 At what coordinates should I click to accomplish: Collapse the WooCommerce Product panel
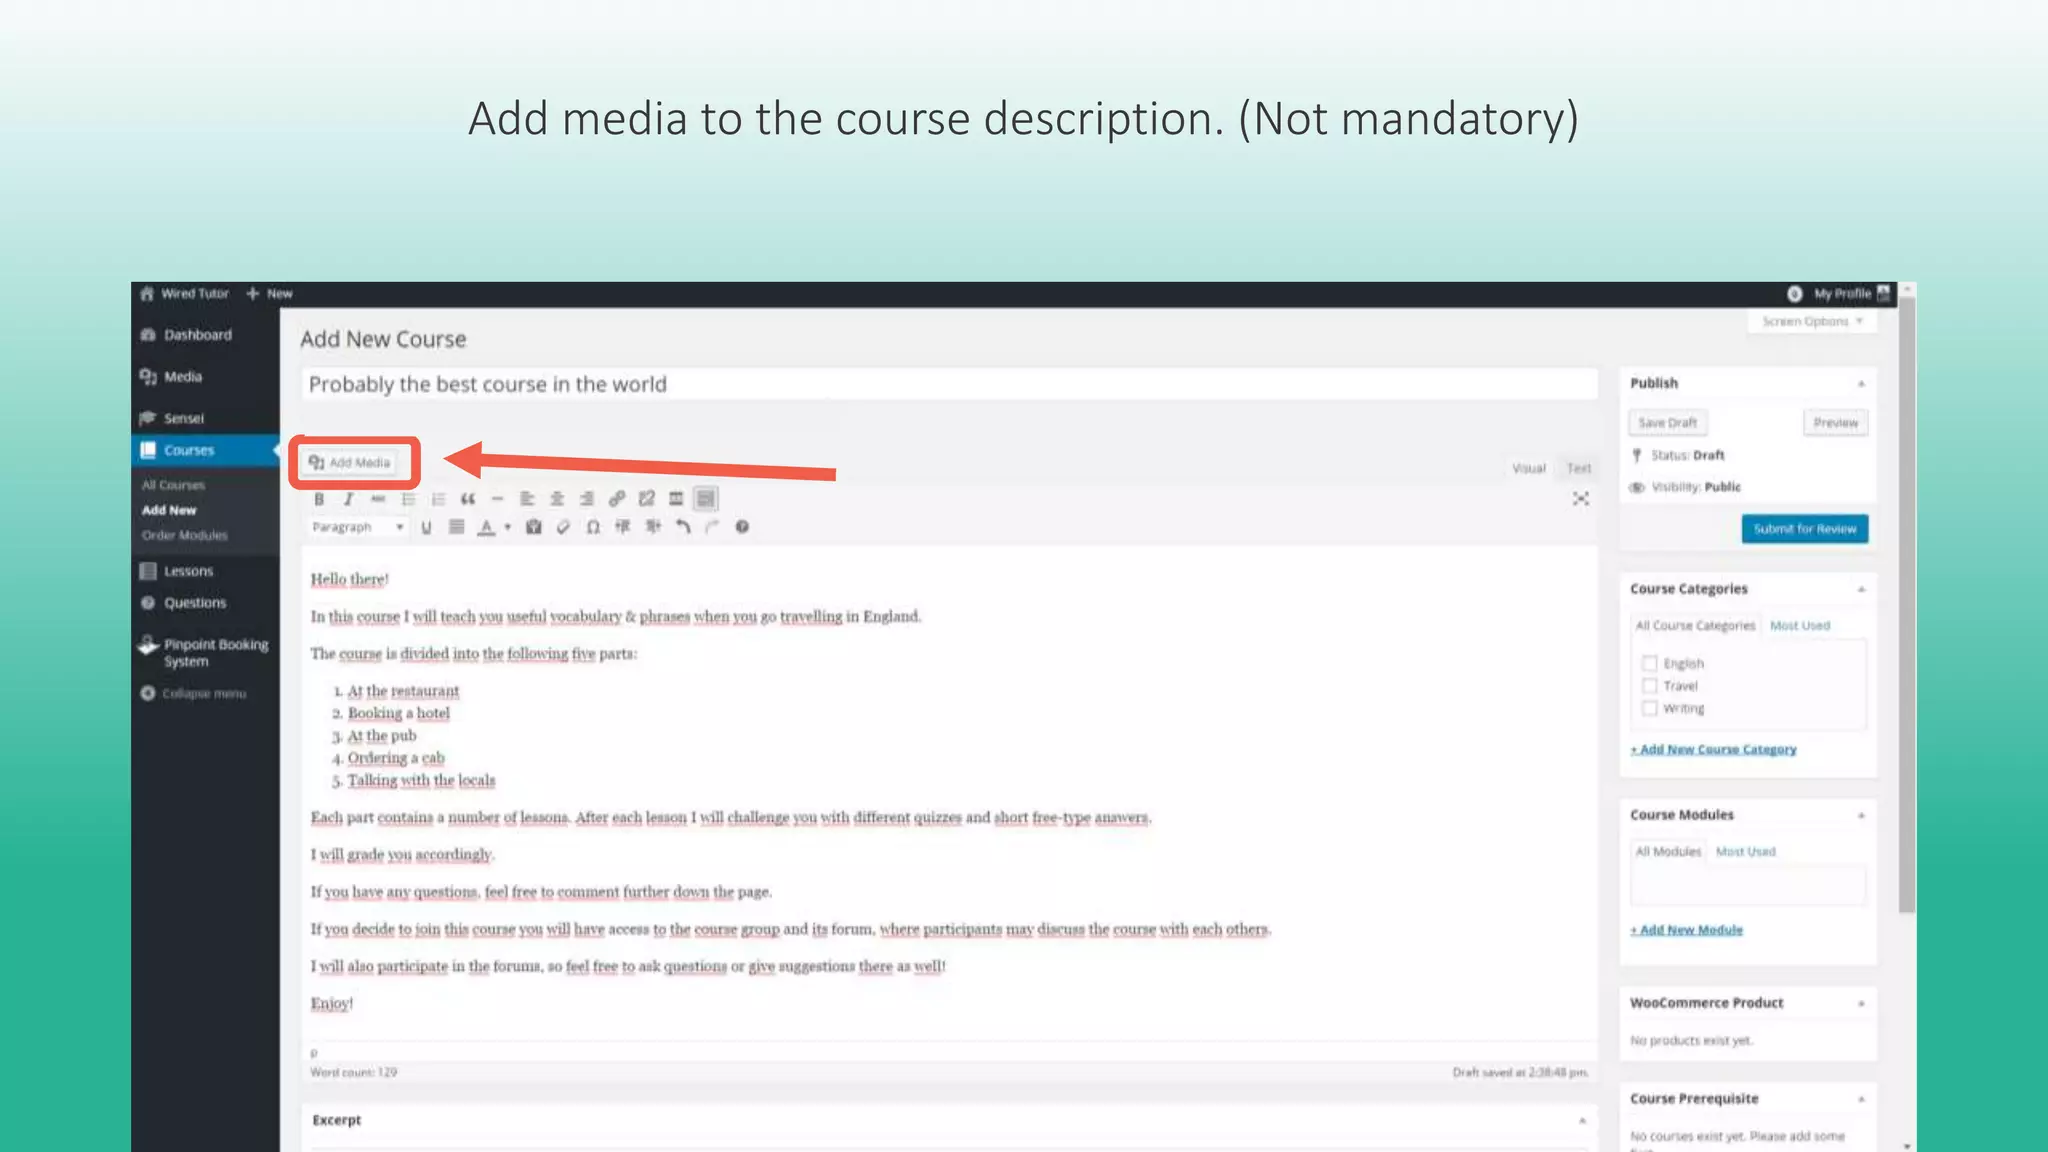point(1861,1004)
